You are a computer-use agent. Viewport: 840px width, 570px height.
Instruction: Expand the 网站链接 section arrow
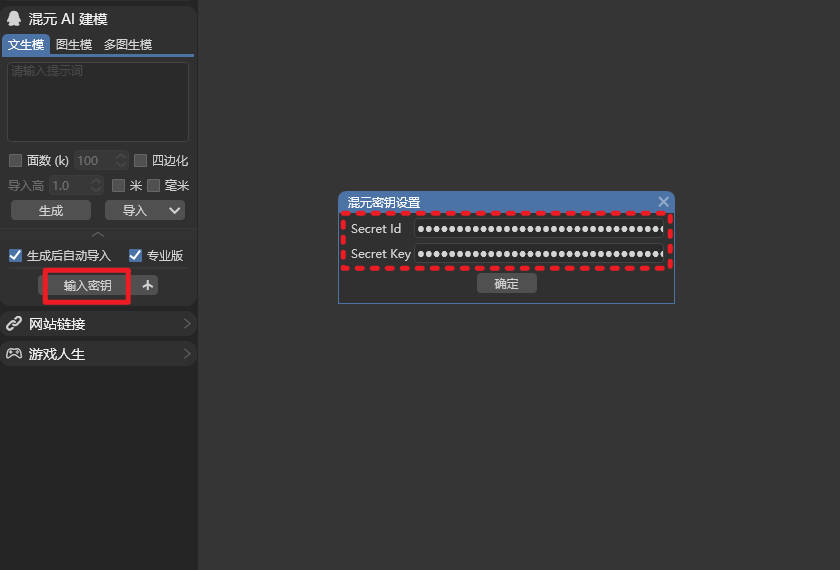click(187, 324)
